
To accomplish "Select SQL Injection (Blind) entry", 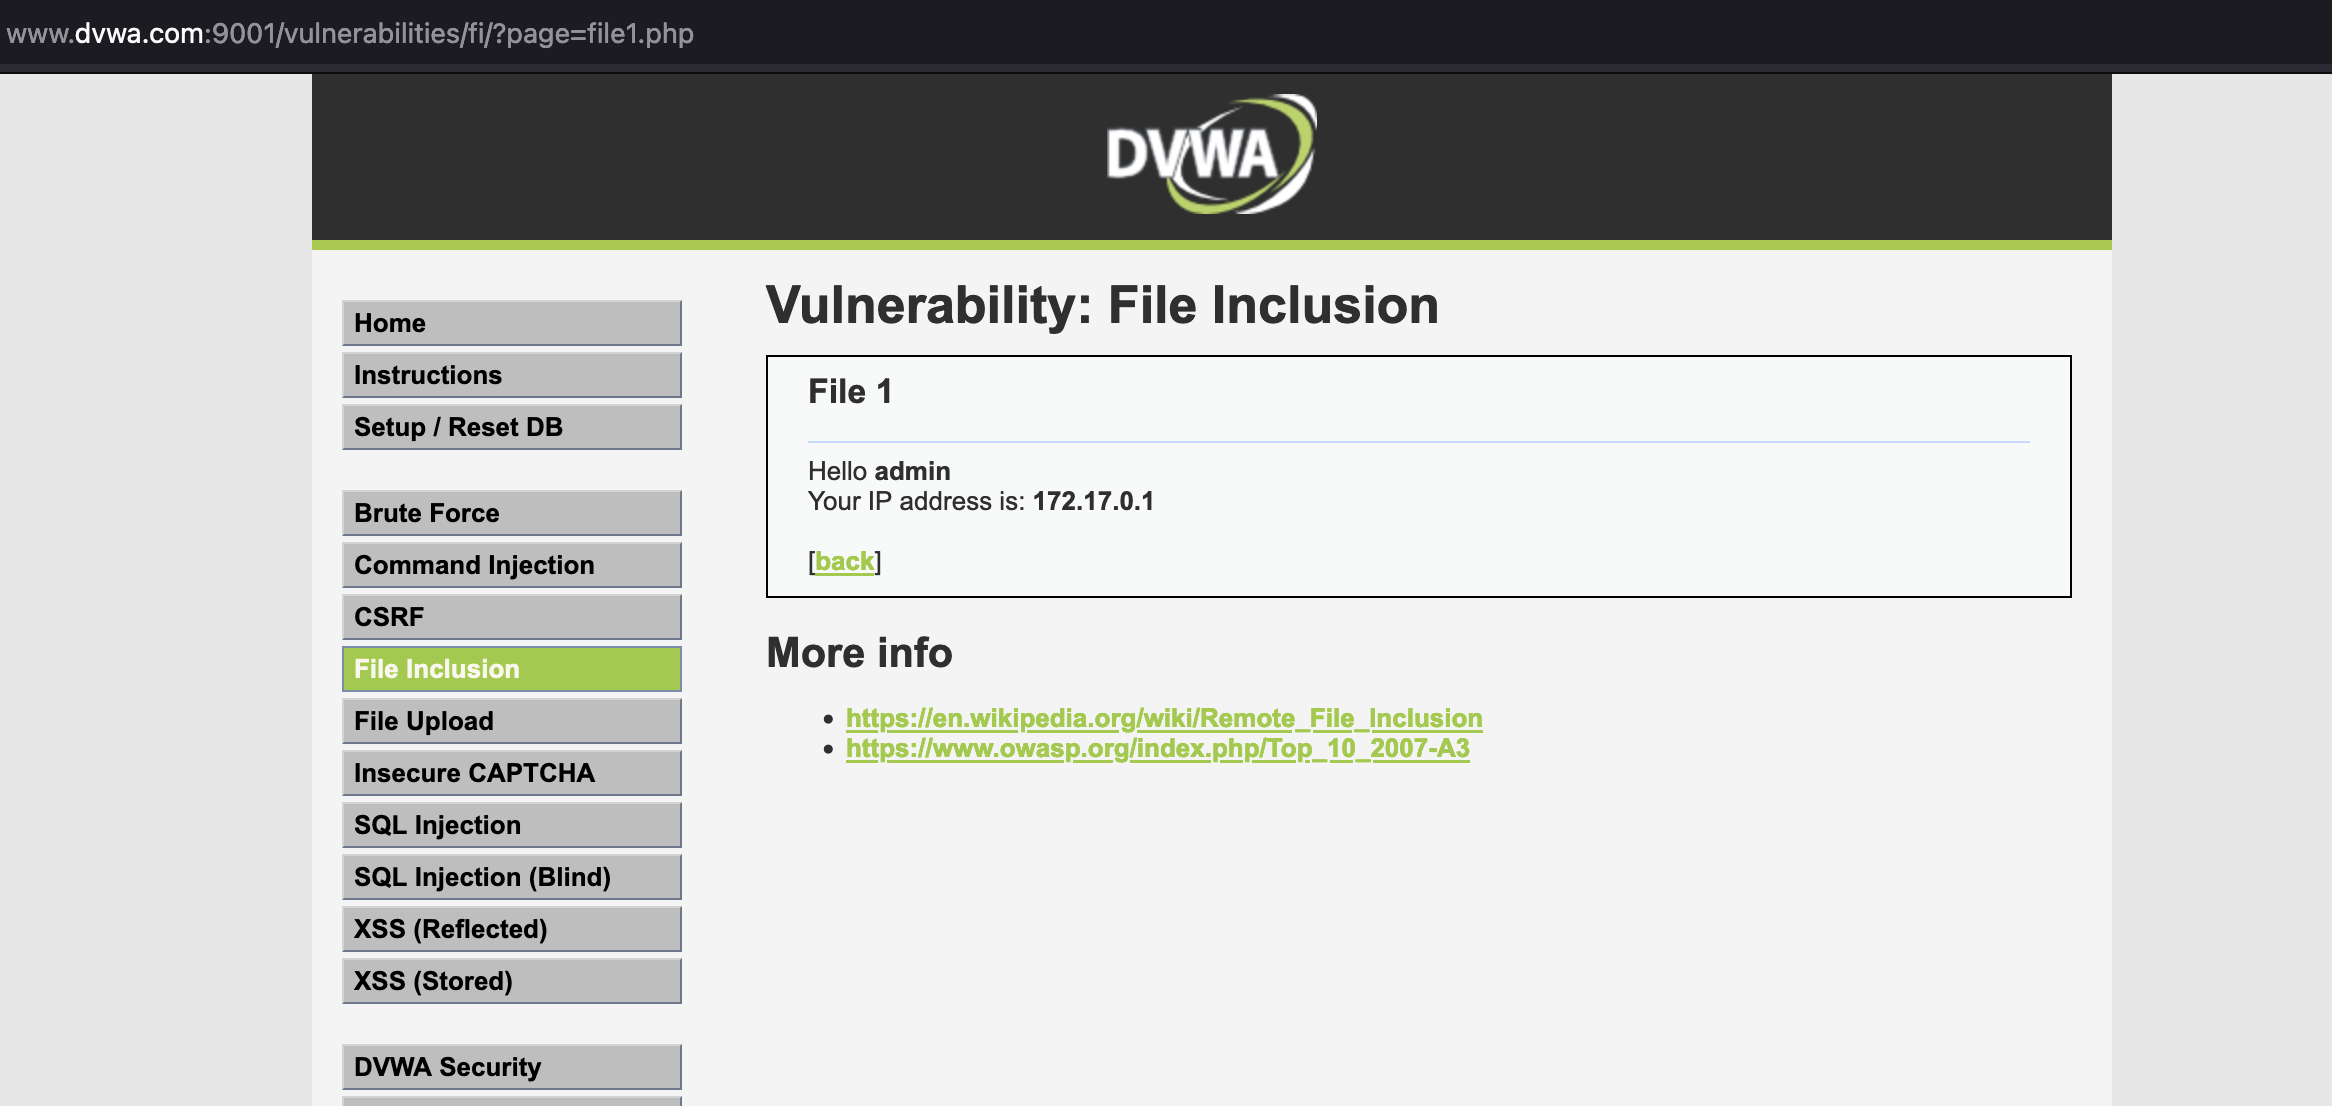I will 511,877.
